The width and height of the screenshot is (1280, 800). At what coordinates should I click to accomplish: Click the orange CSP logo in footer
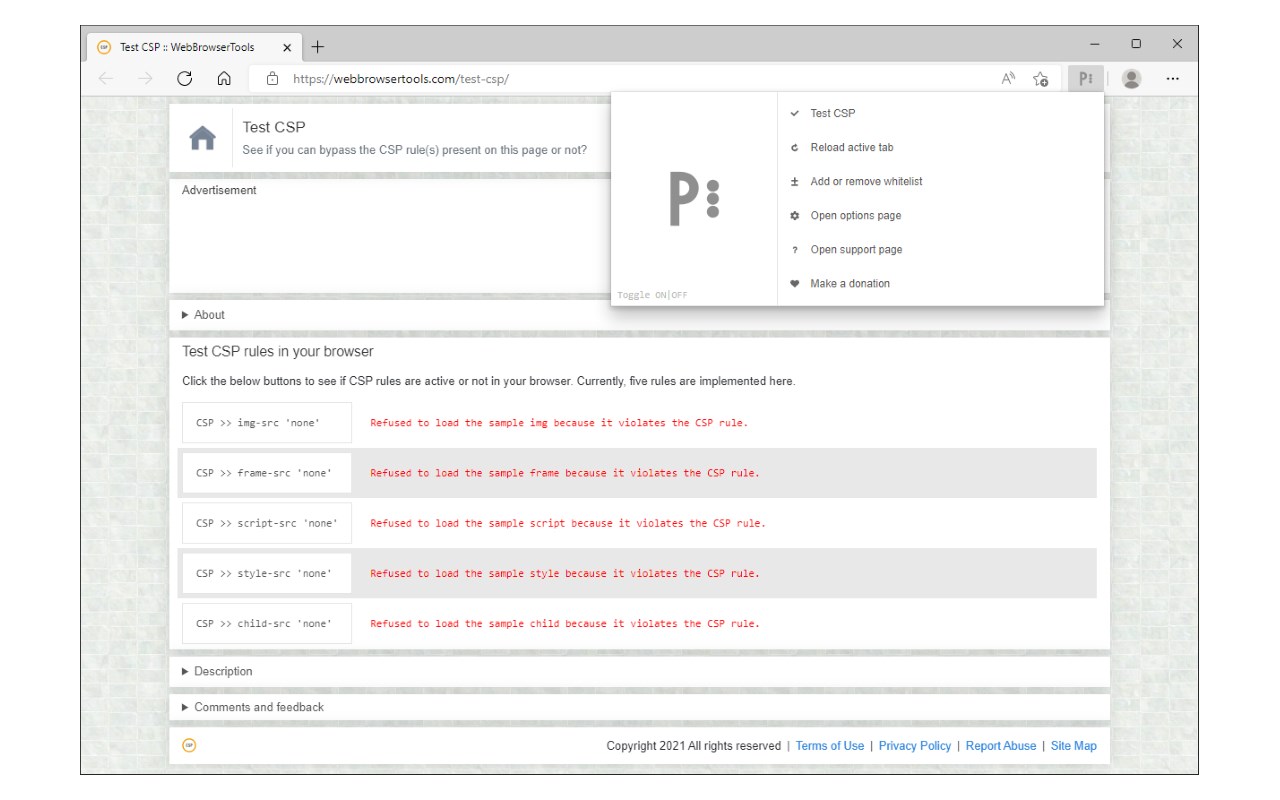point(189,745)
